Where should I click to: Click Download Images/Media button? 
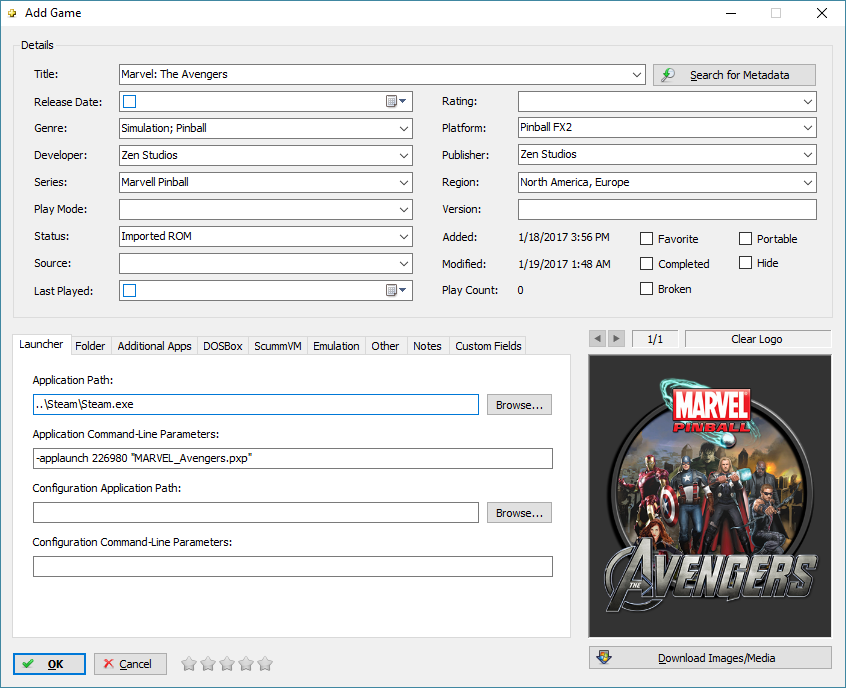tap(710, 658)
